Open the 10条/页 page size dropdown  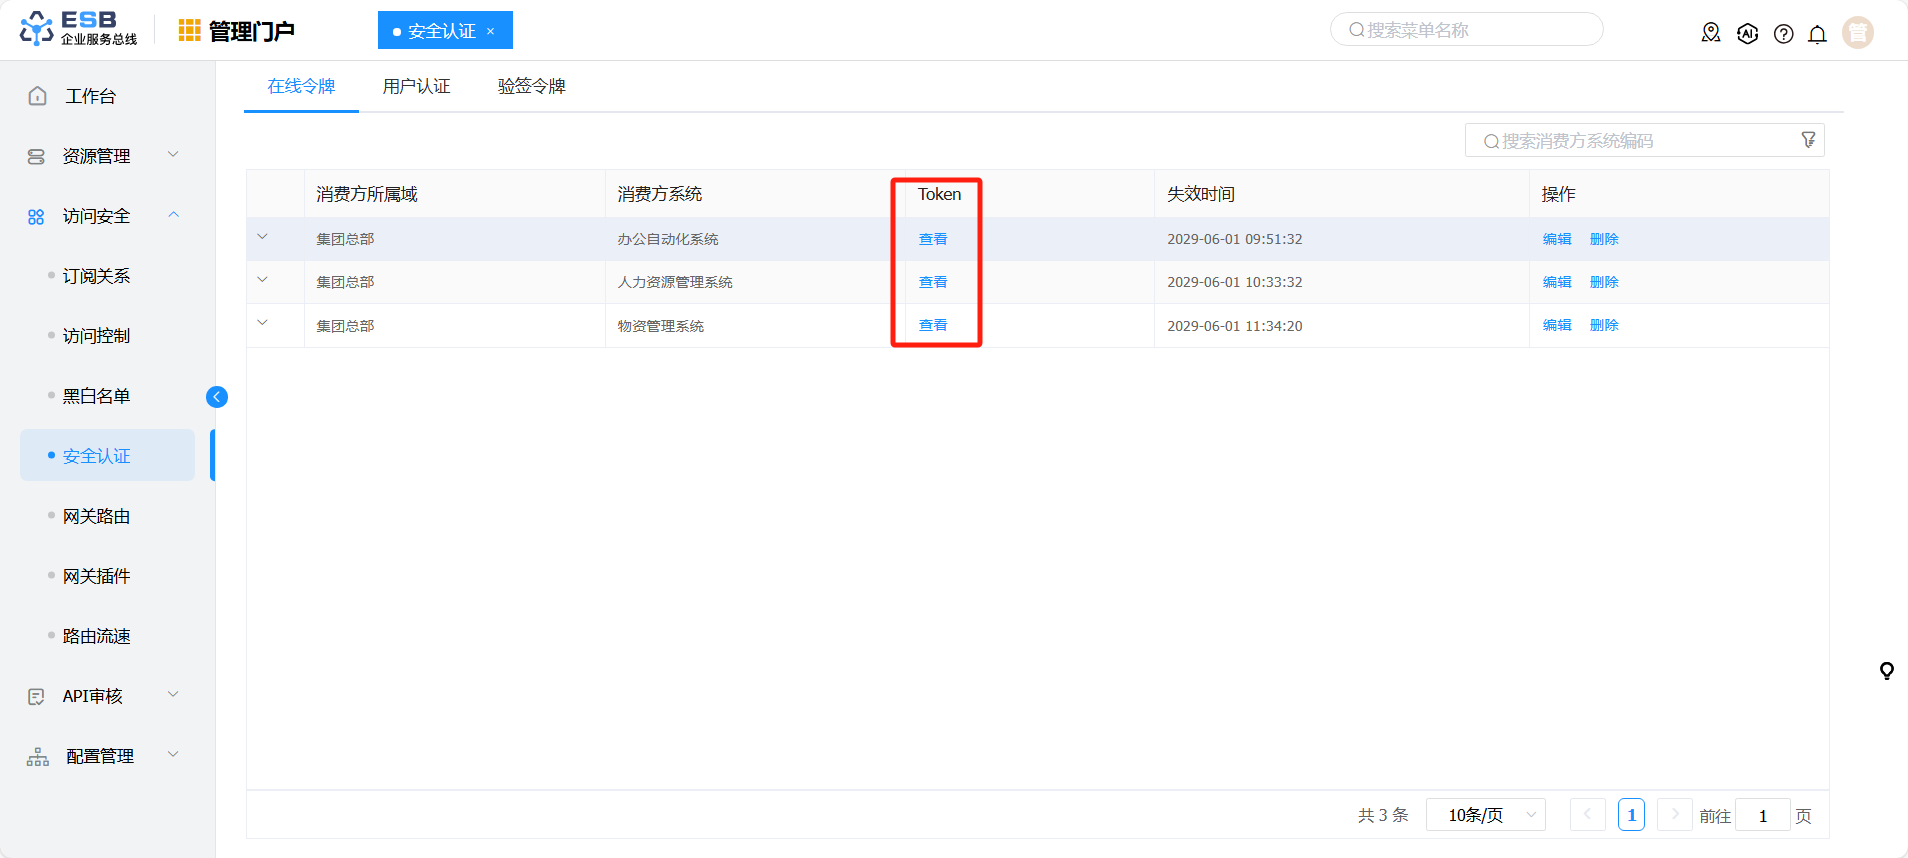tap(1485, 815)
